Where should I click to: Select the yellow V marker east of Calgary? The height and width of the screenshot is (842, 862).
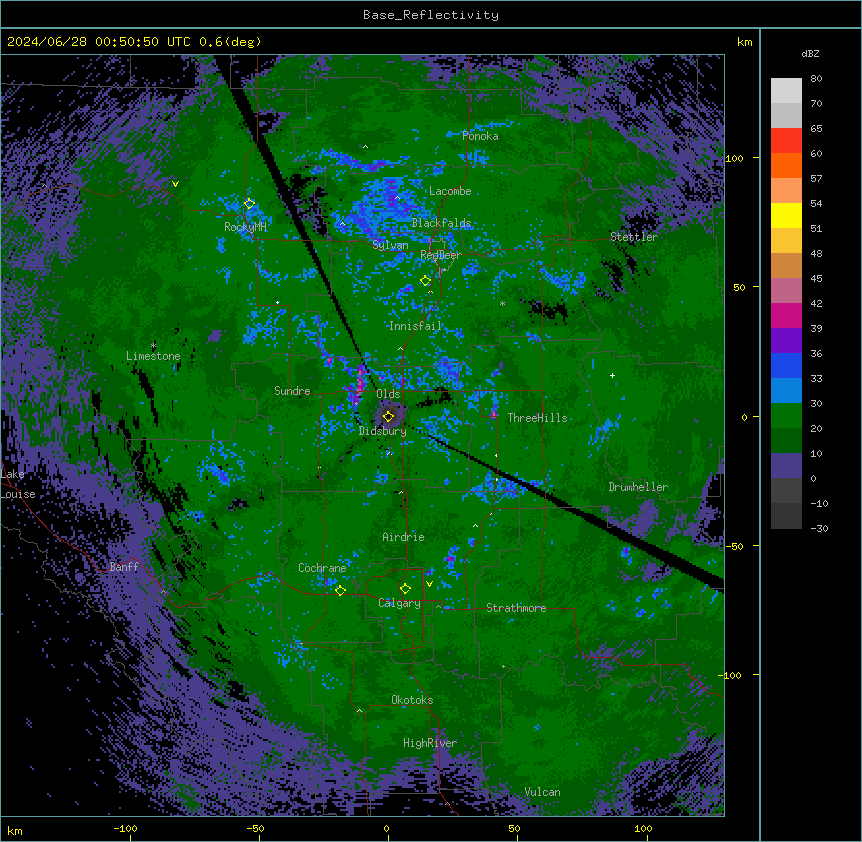pos(429,584)
